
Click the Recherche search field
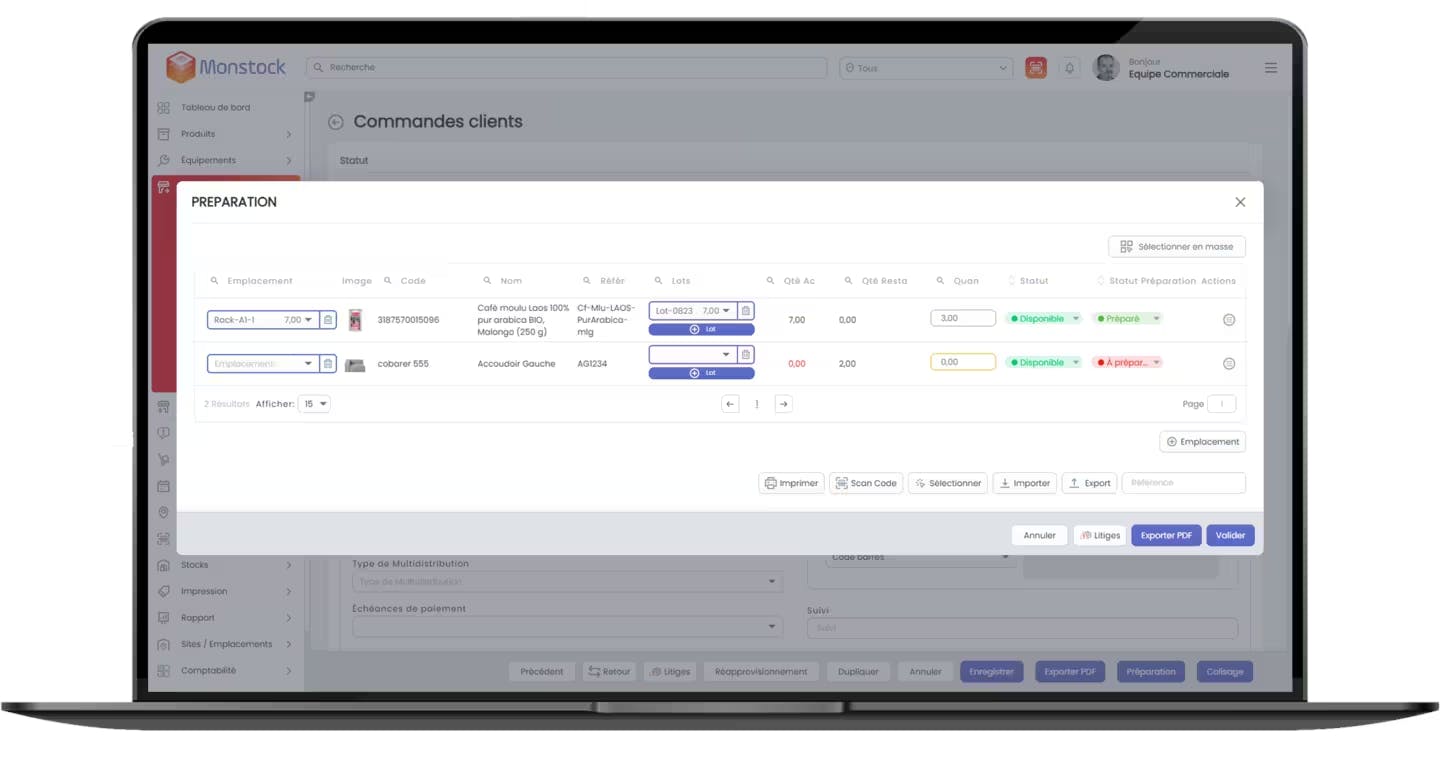tap(567, 68)
